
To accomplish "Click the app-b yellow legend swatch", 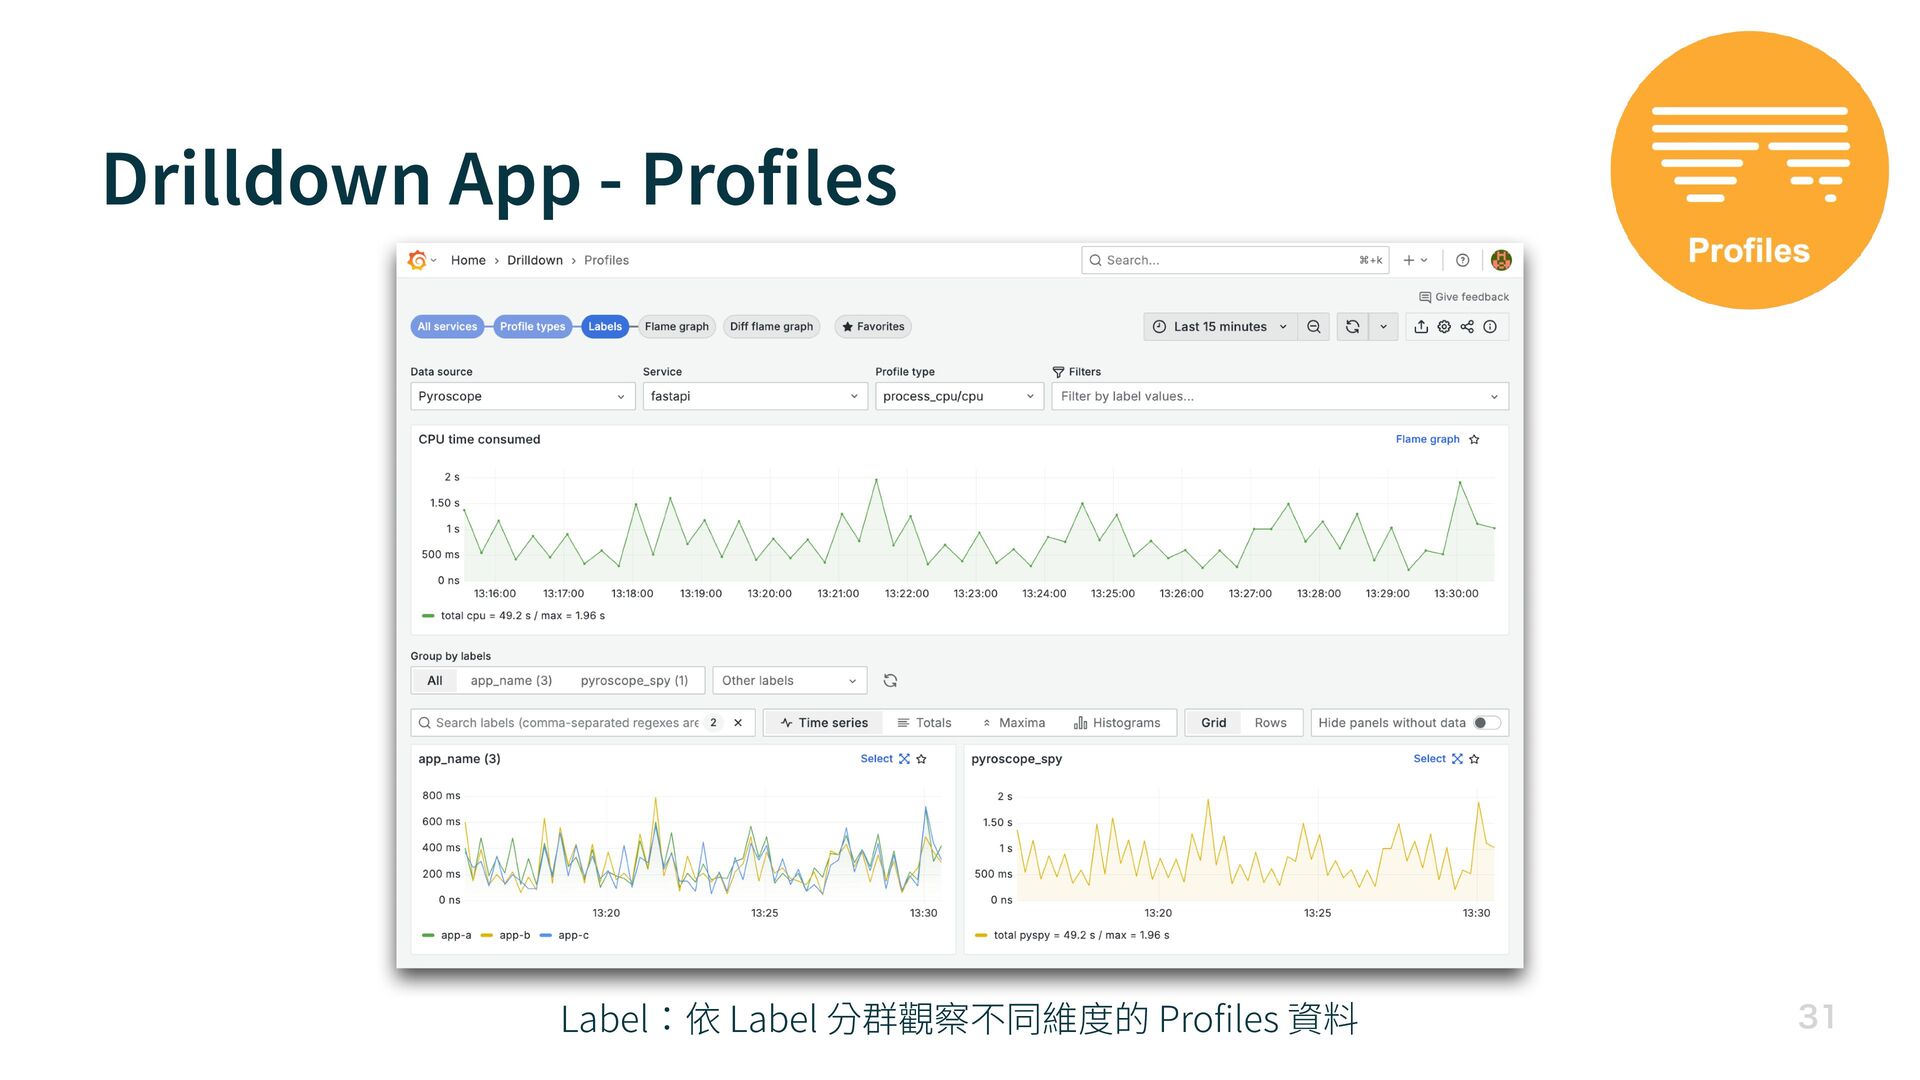I will click(487, 936).
